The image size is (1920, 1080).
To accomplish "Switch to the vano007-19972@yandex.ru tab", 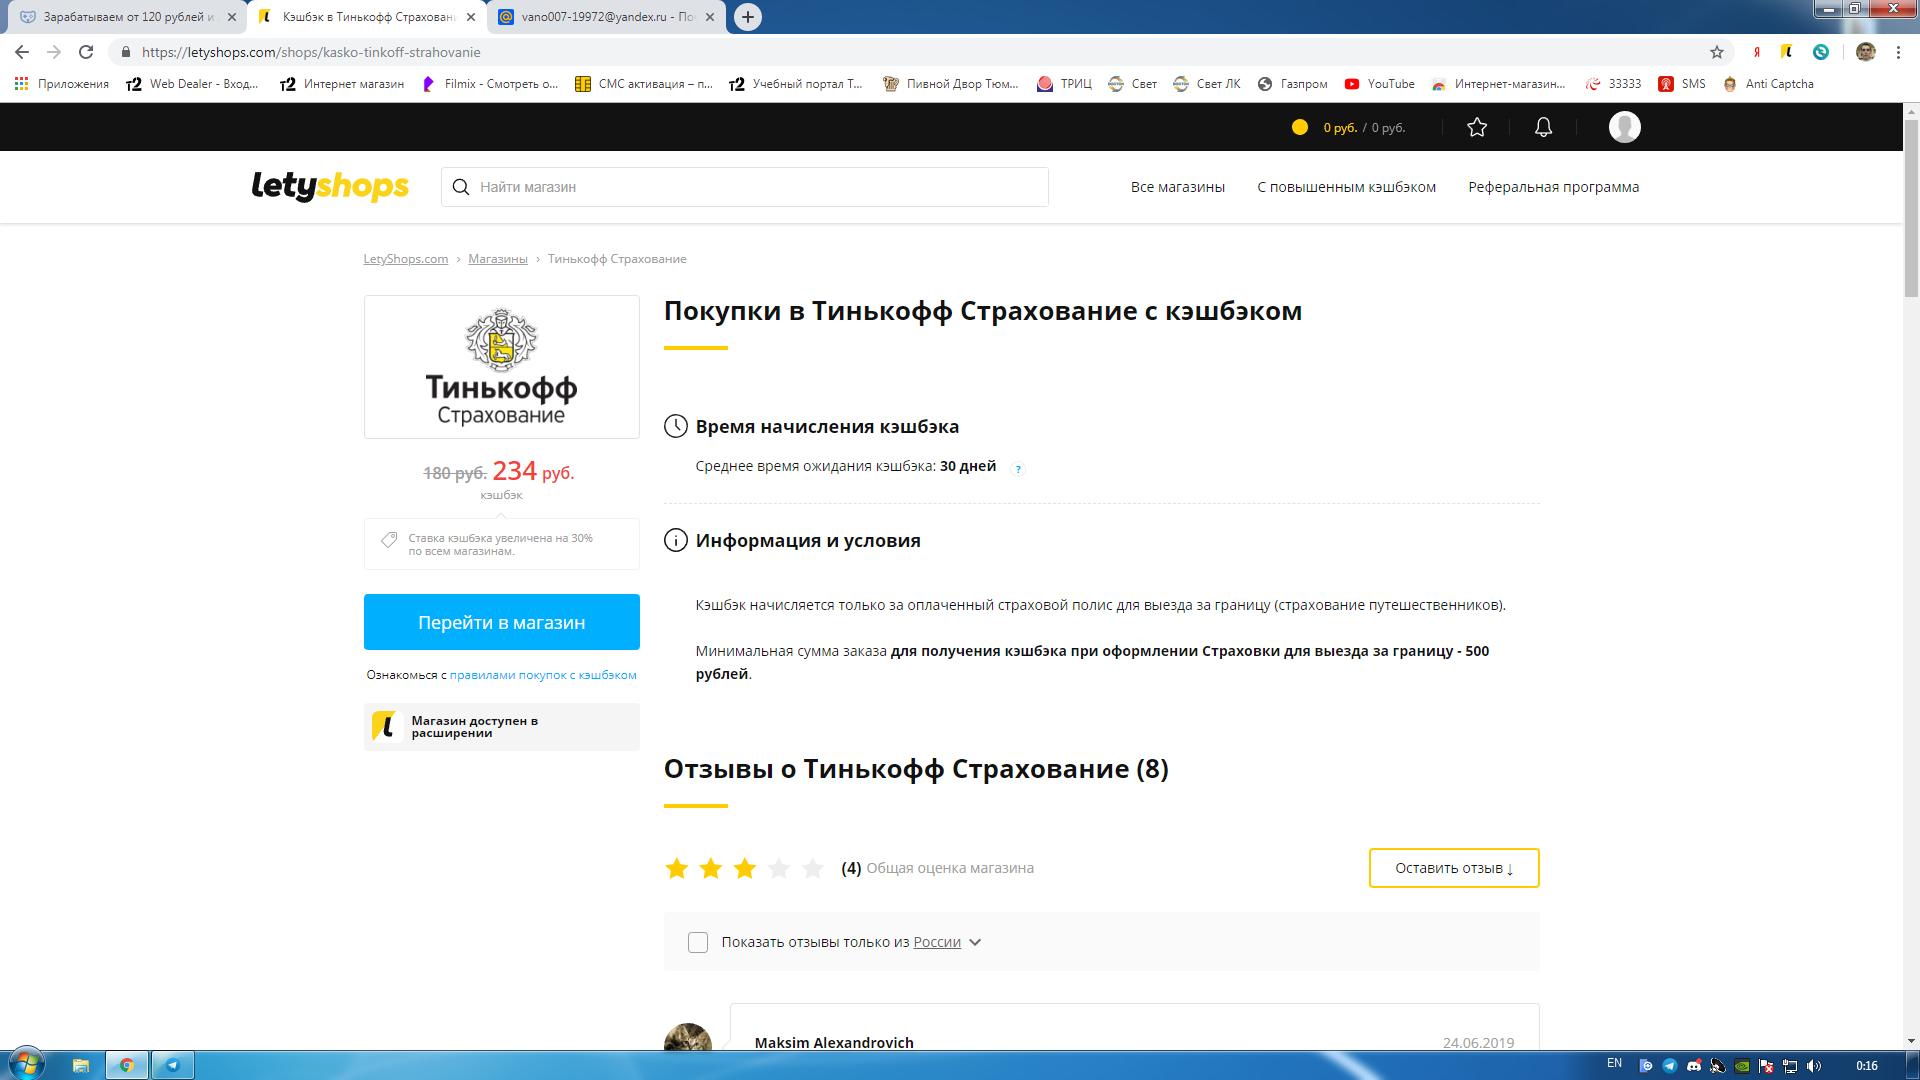I will [607, 17].
